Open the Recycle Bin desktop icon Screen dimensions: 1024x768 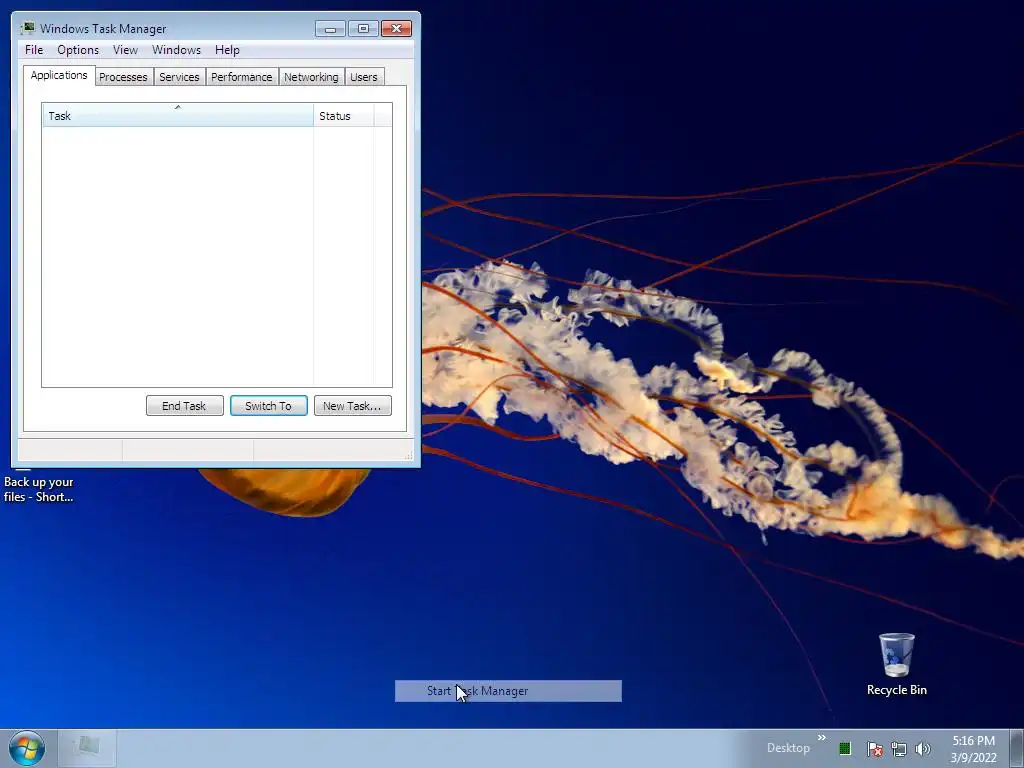tap(897, 664)
